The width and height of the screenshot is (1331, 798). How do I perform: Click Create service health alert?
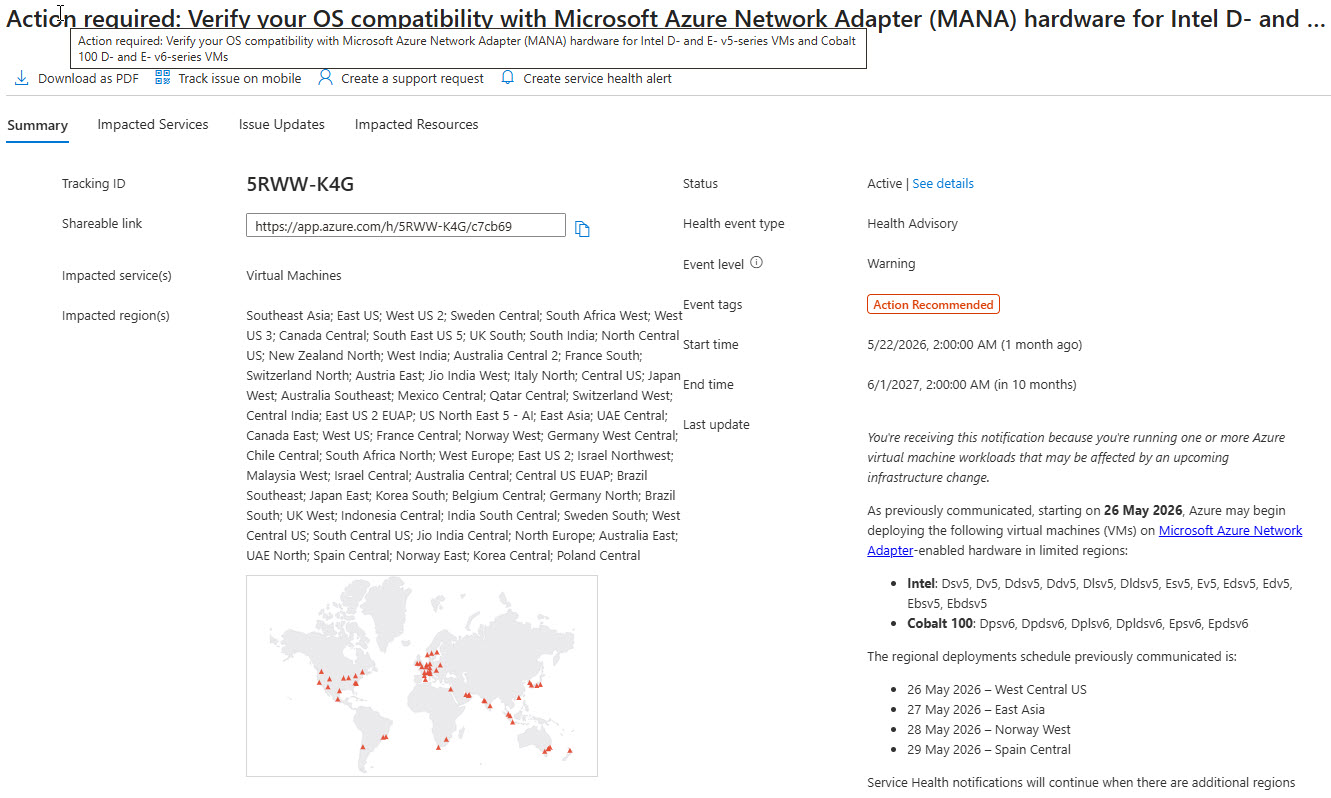[597, 79]
